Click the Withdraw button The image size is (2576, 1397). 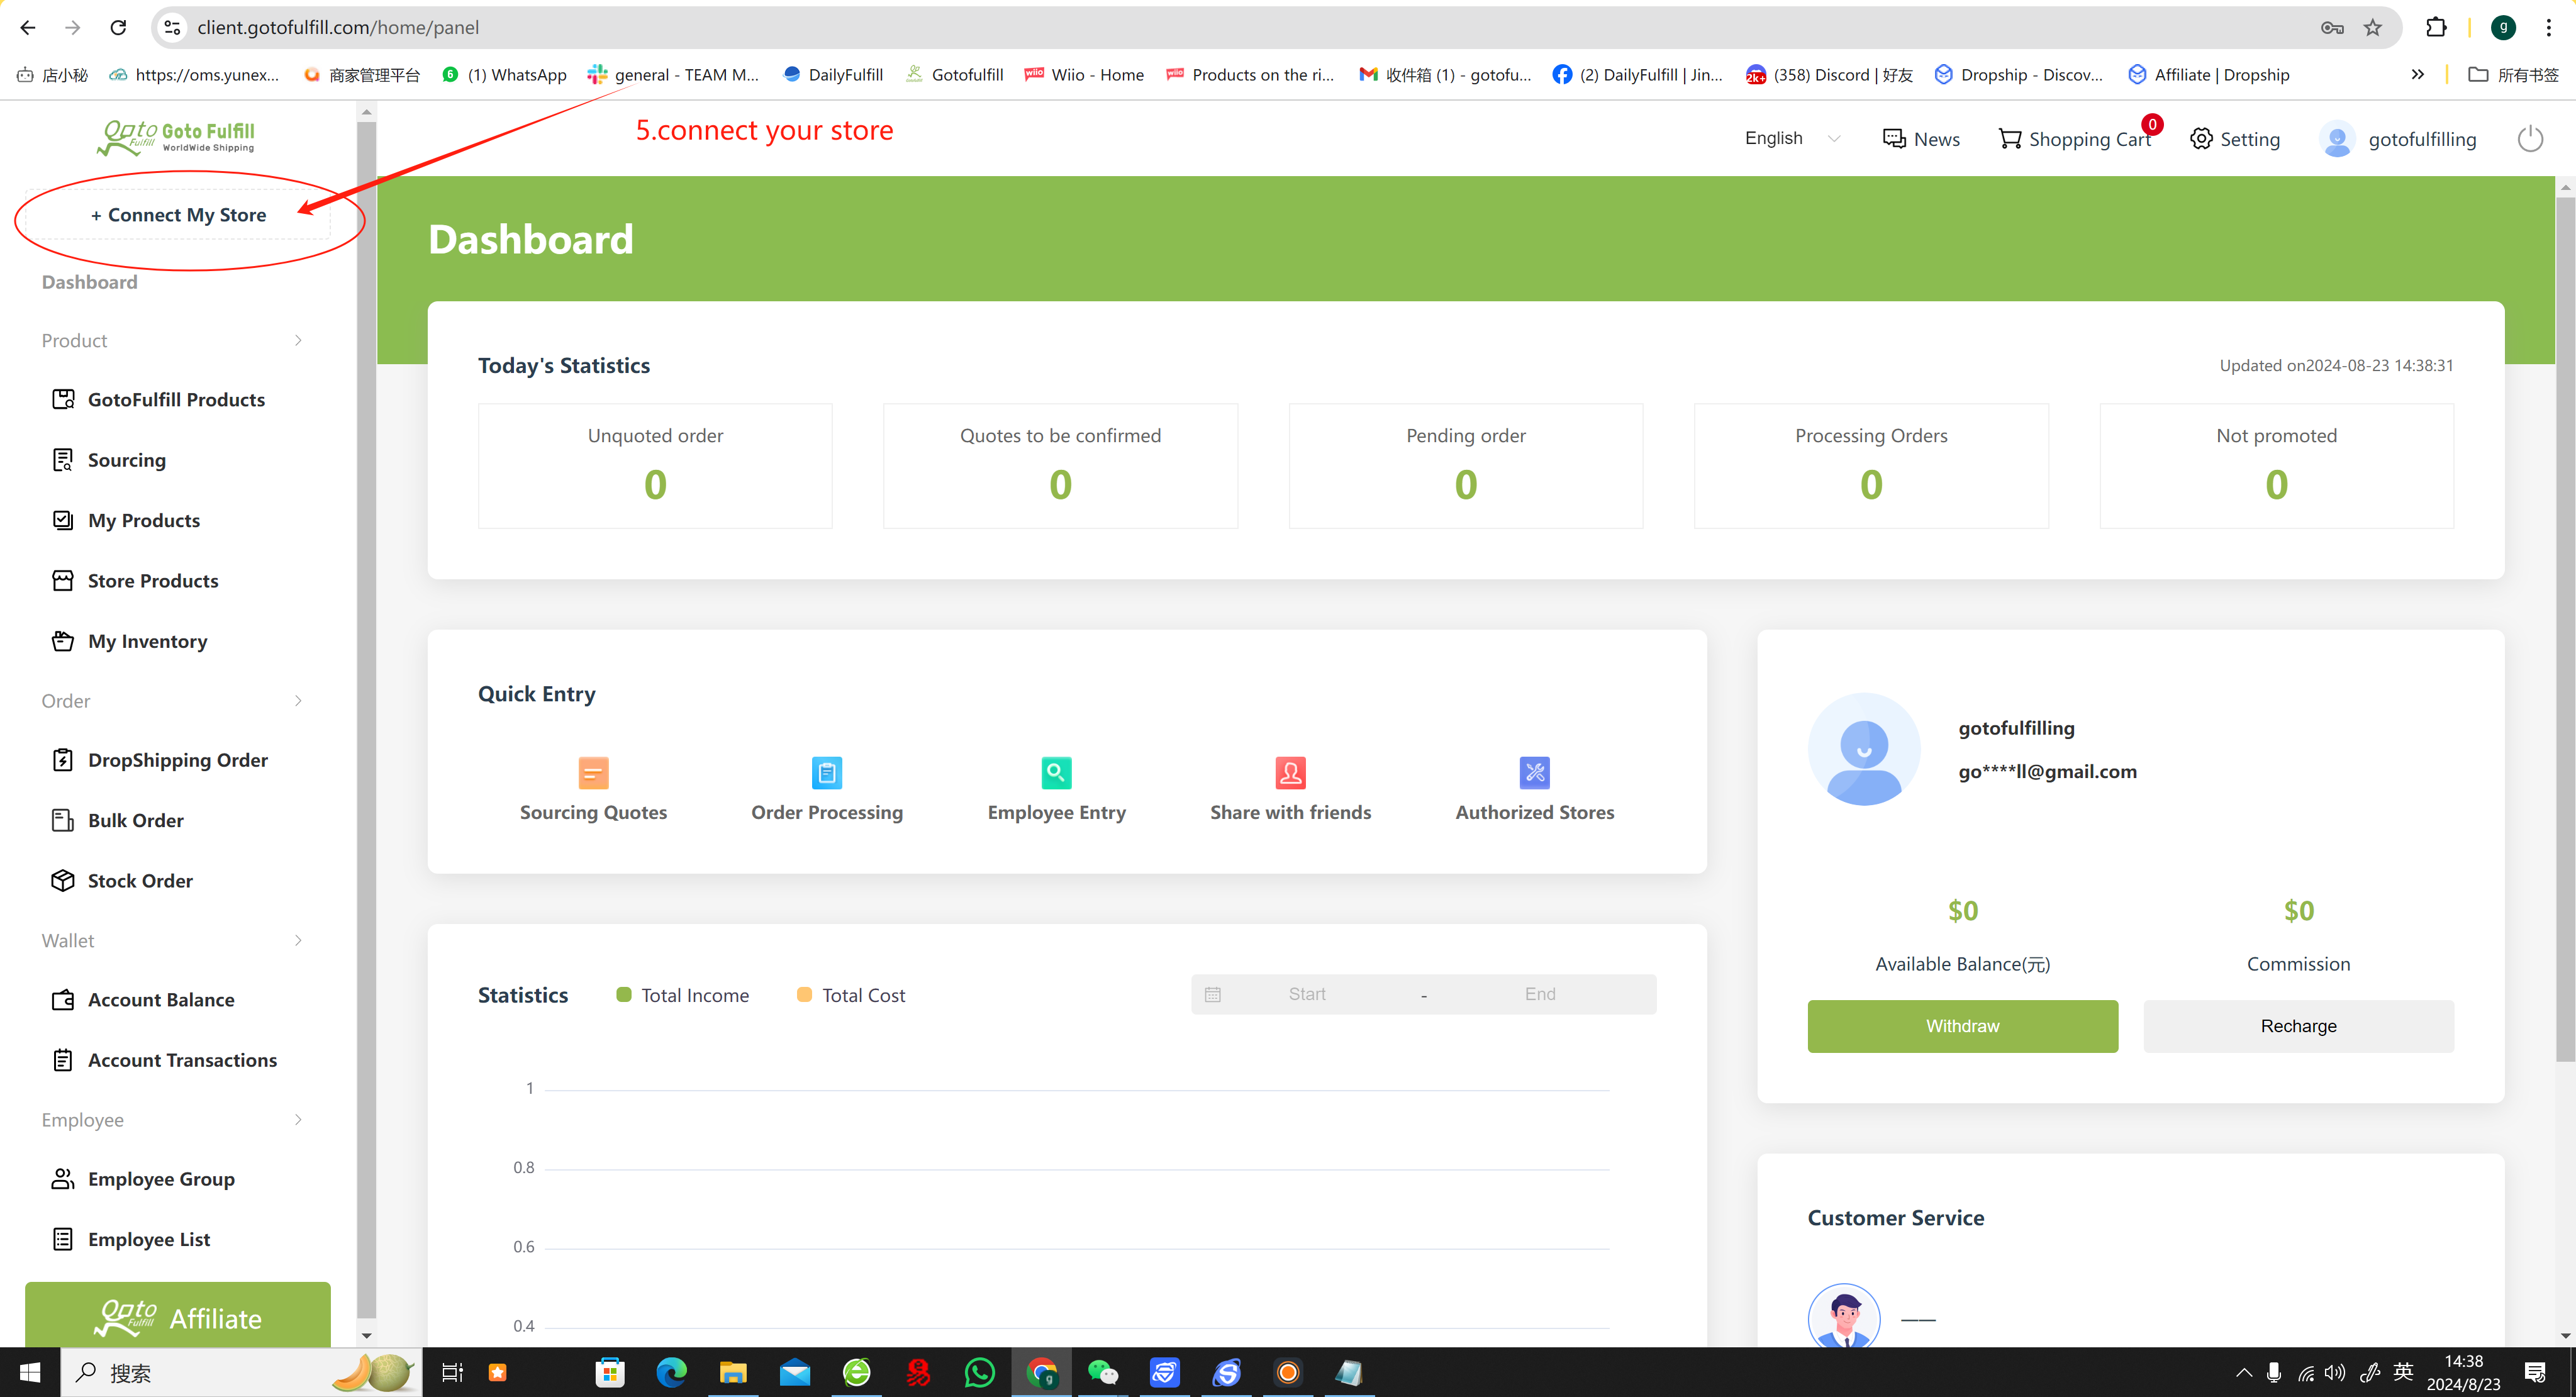click(1962, 1026)
